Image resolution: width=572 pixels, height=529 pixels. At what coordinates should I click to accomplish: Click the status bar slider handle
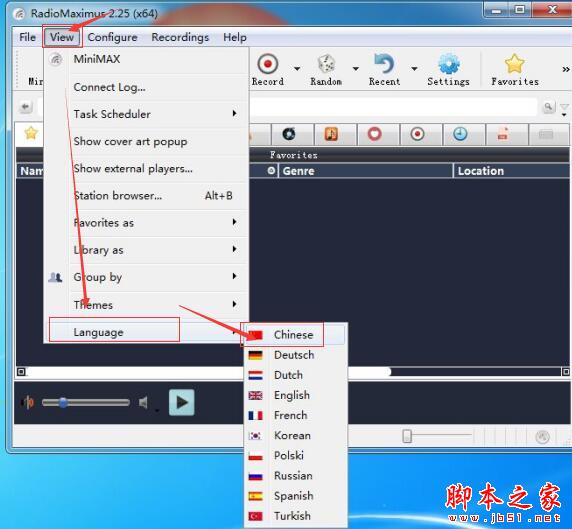407,436
